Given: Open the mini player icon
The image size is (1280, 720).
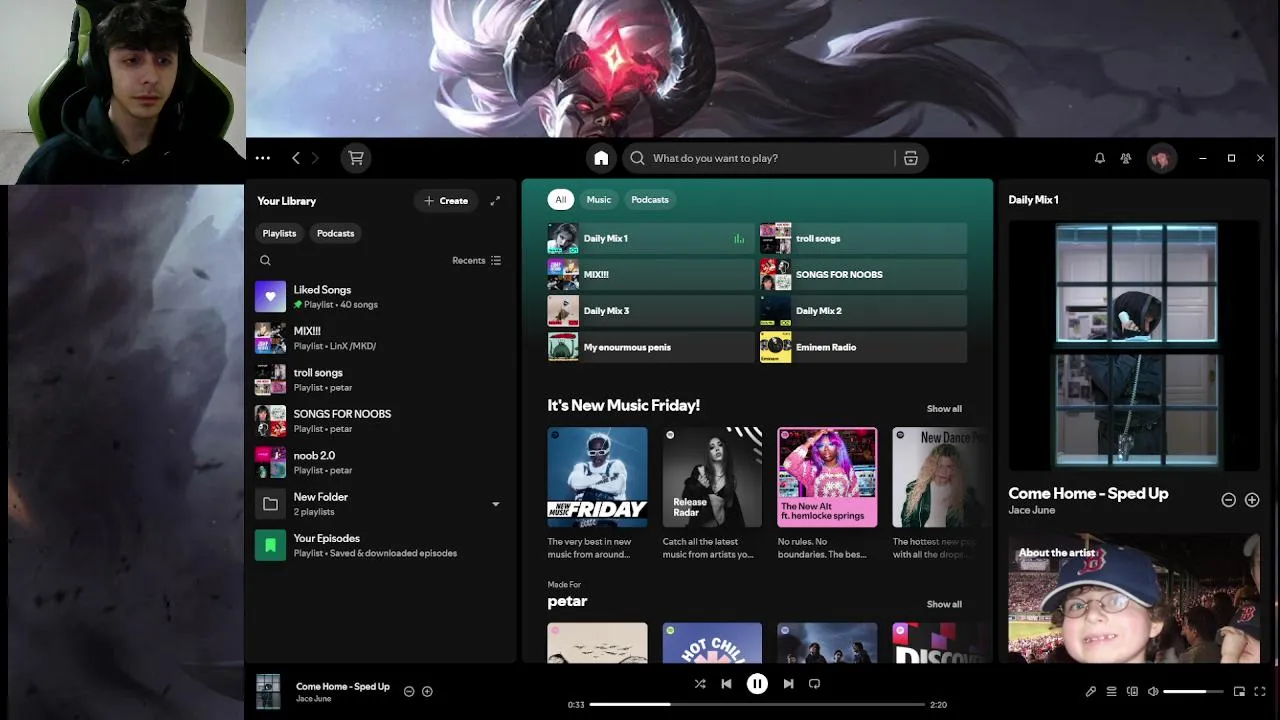Looking at the screenshot, I should [x=1239, y=691].
